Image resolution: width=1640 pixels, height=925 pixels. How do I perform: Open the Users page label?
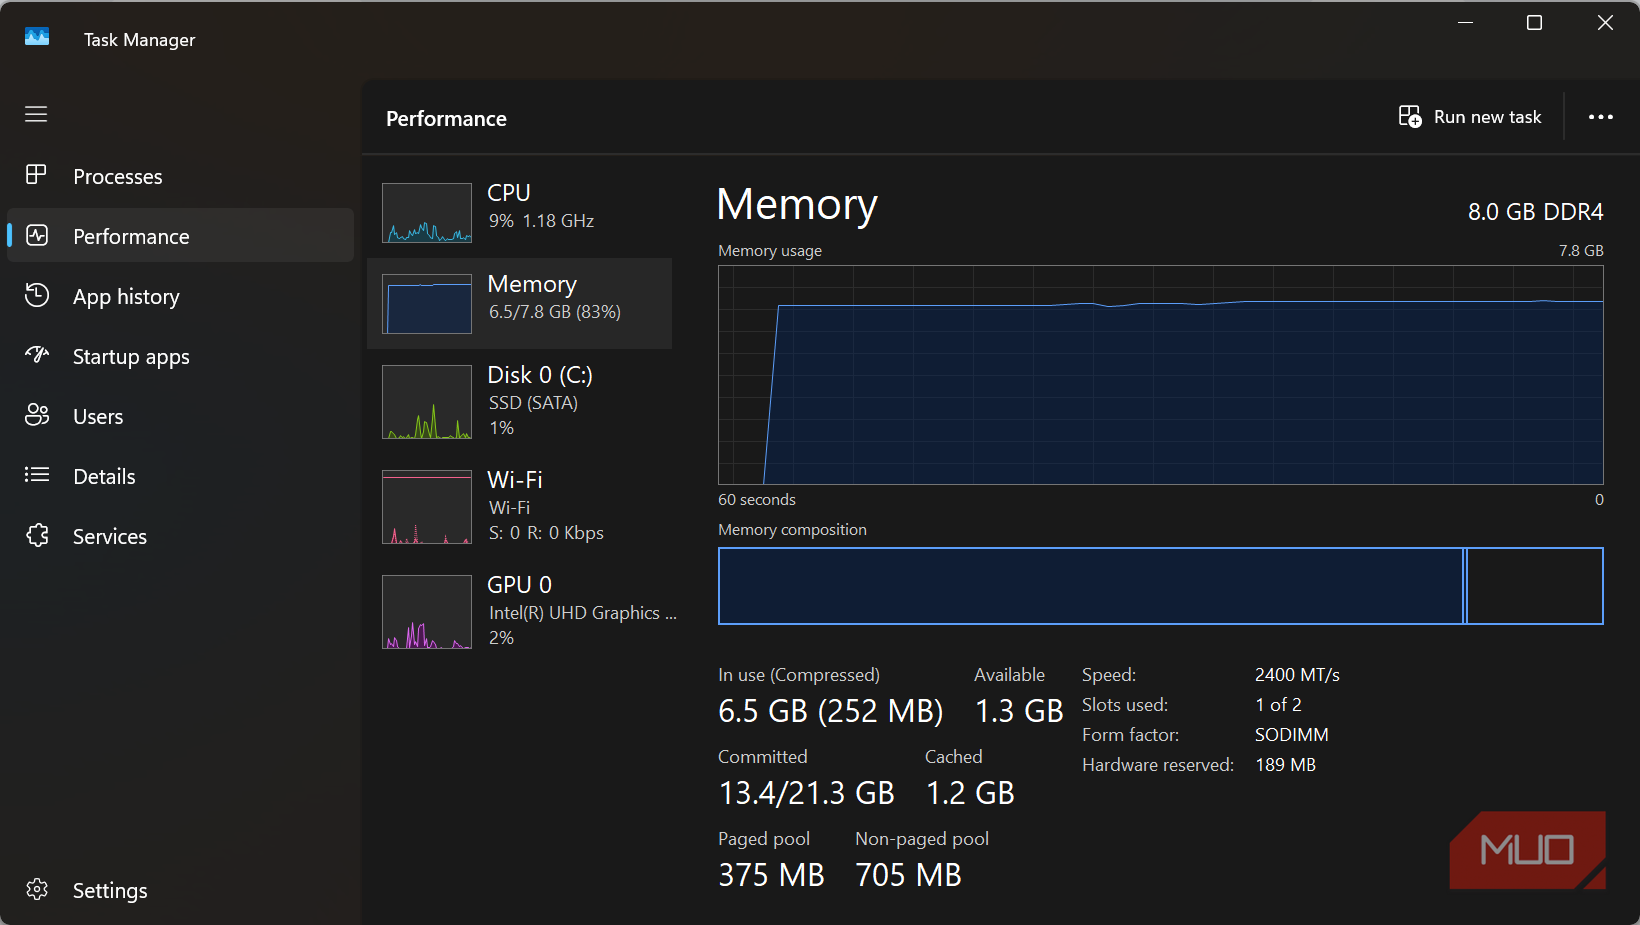[x=98, y=417]
